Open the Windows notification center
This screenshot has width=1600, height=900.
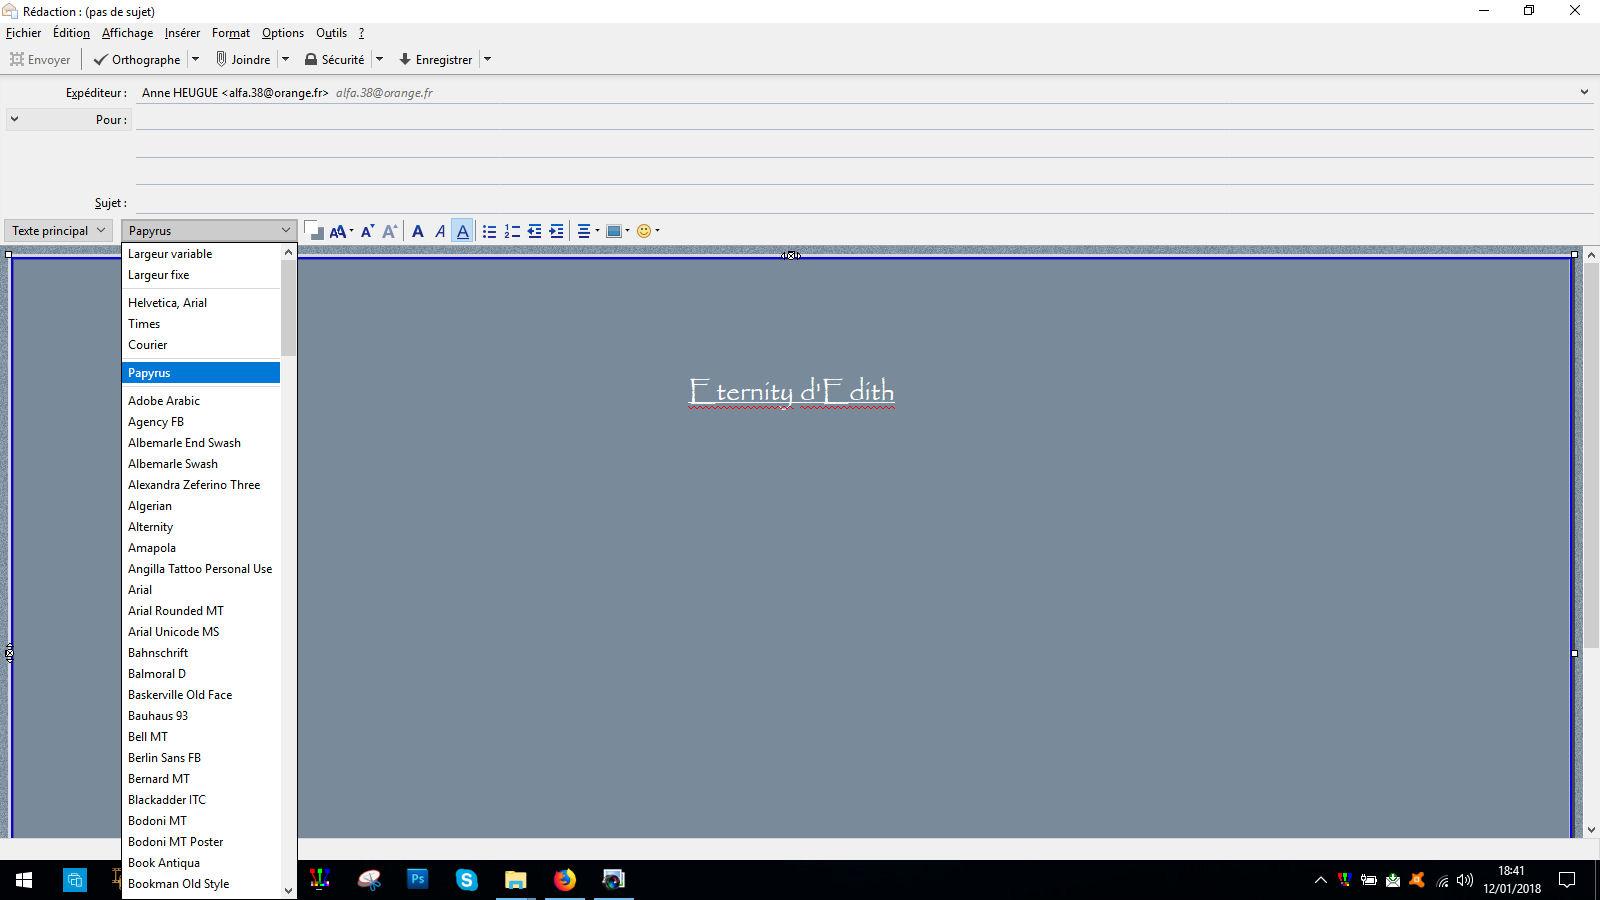(1568, 880)
